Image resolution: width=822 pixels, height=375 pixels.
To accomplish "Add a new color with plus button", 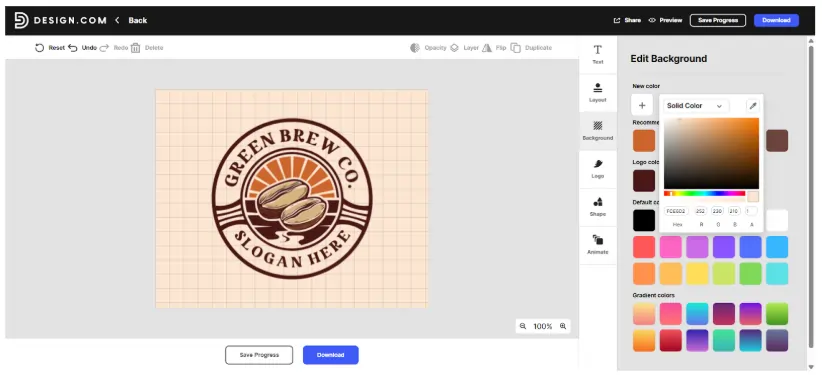I will coord(642,105).
